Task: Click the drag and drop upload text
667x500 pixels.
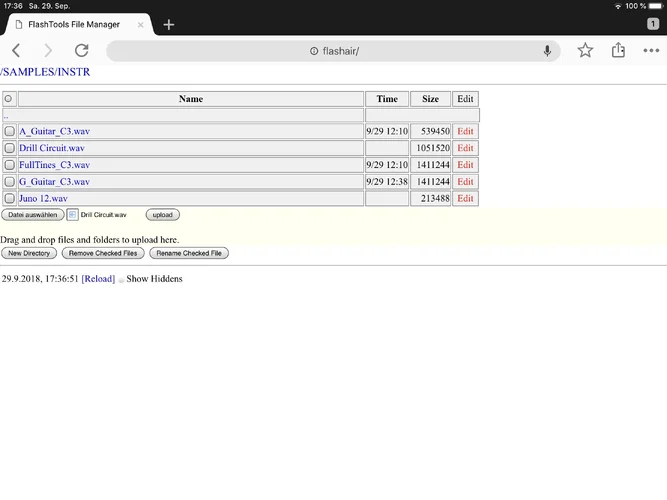Action: (89, 240)
